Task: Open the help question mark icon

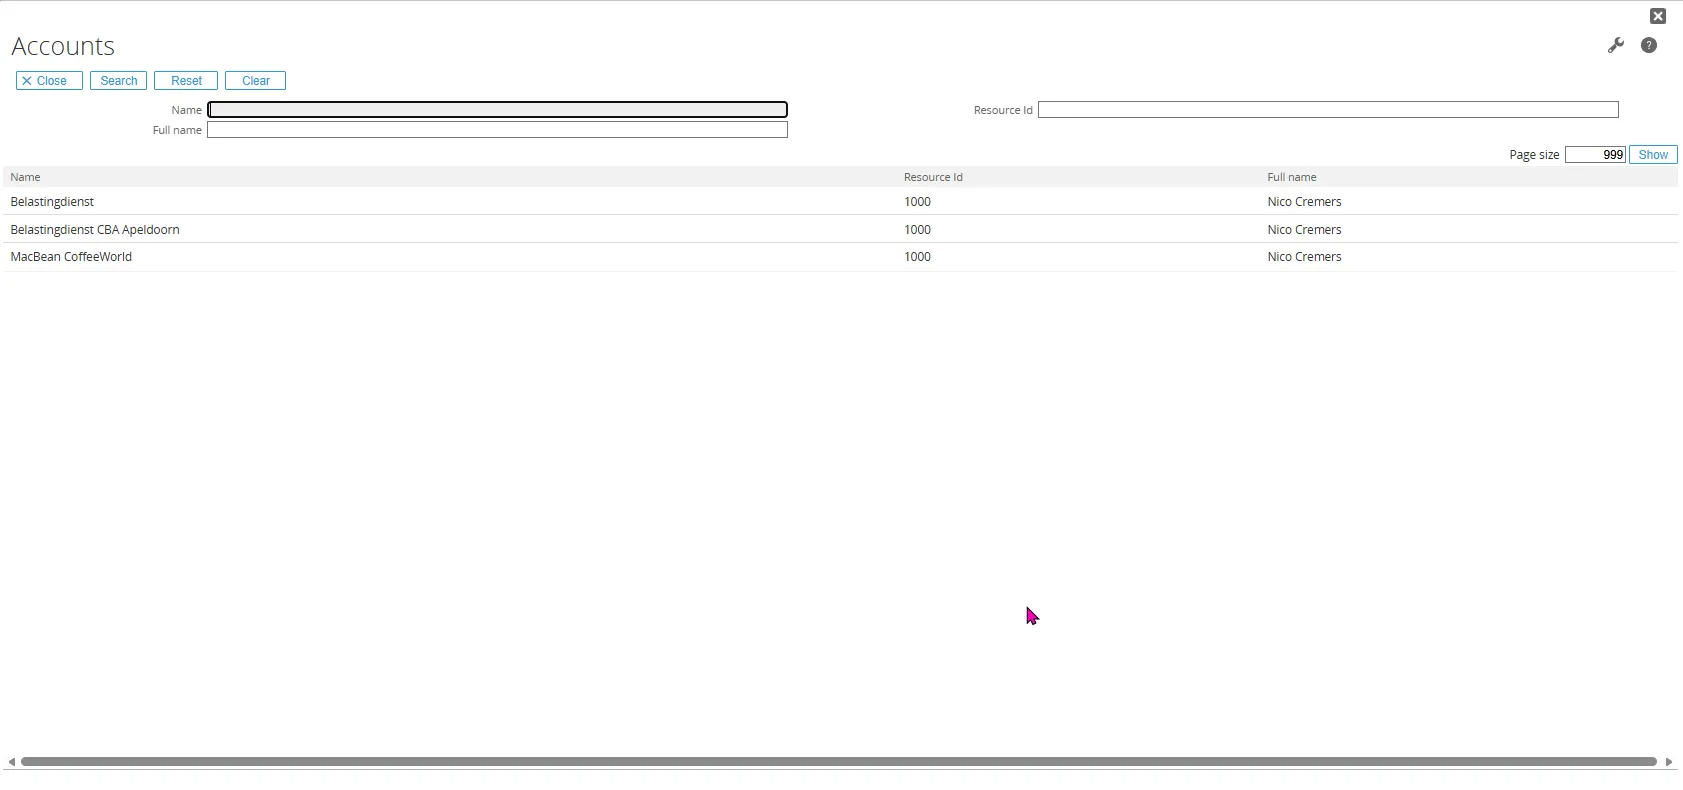Action: click(x=1649, y=45)
